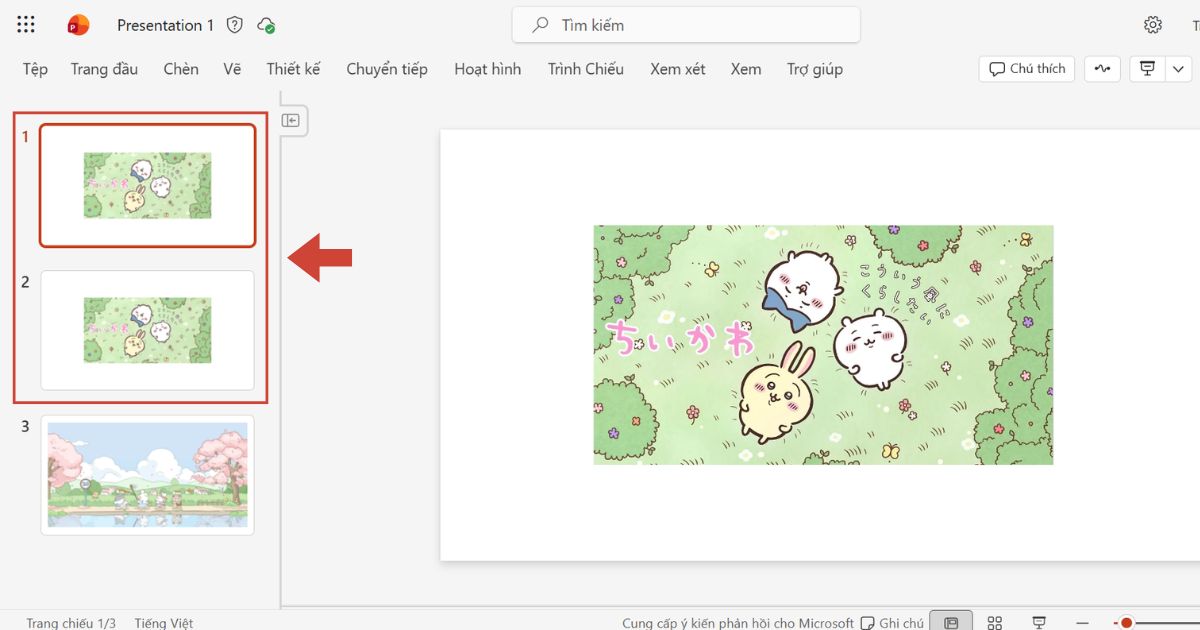Select the Xem tab

tap(746, 69)
